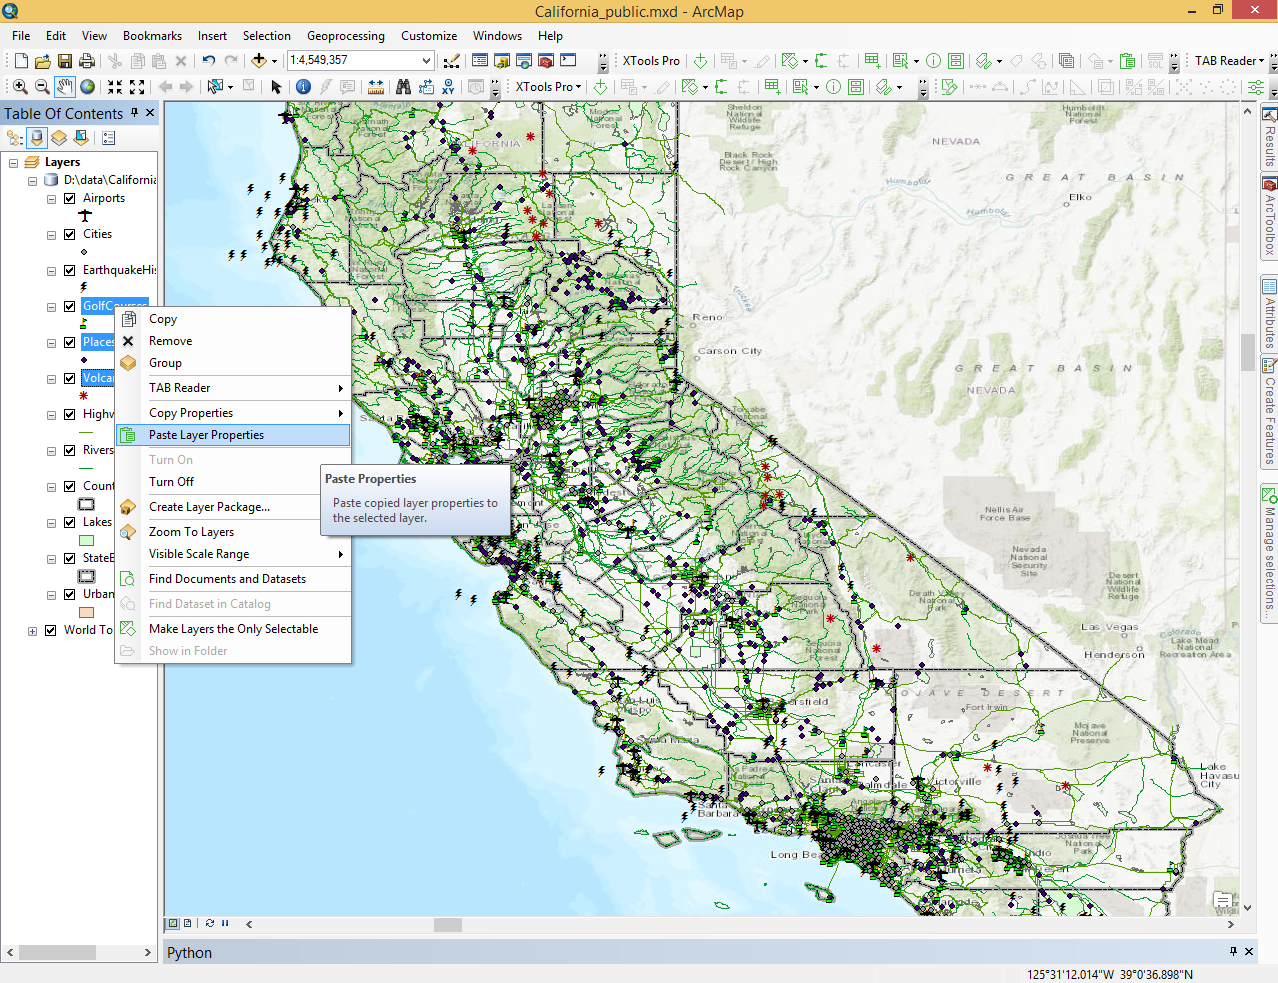Open the Results side tab
This screenshot has width=1278, height=983.
pyautogui.click(x=1269, y=137)
